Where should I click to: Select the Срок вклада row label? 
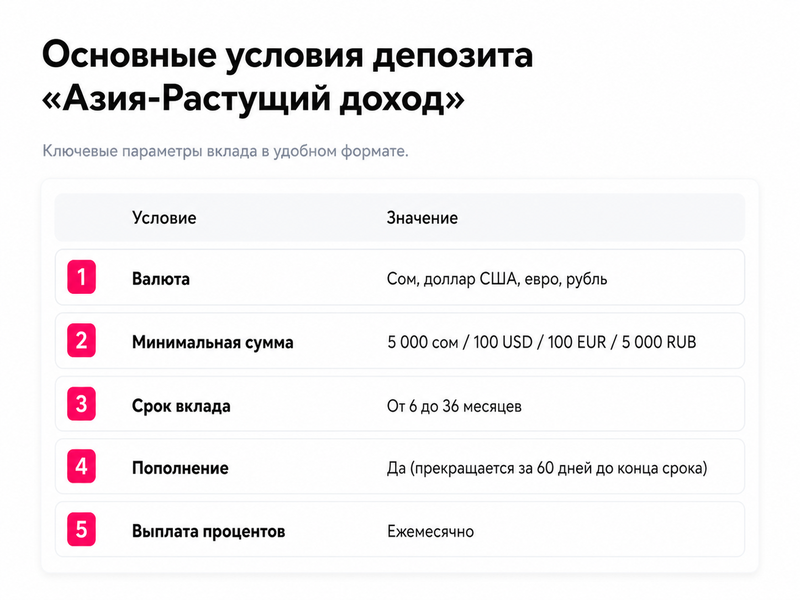coord(181,406)
